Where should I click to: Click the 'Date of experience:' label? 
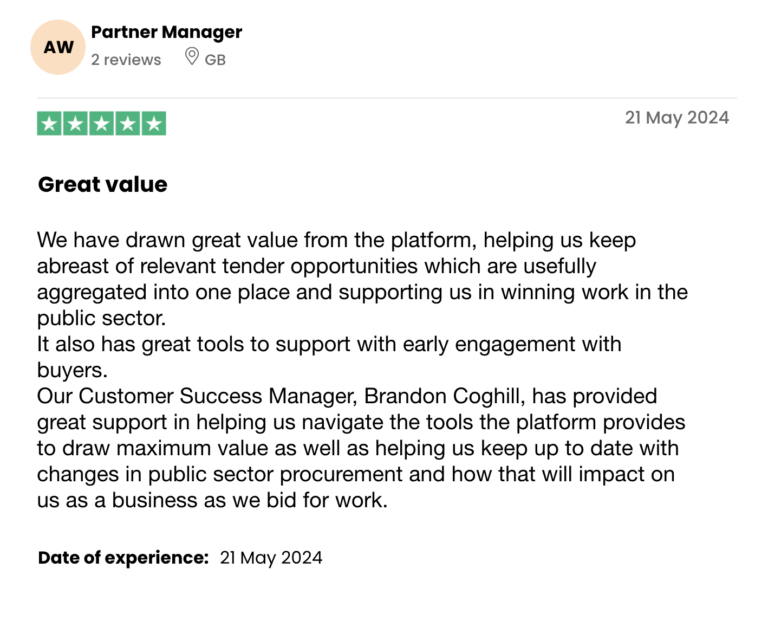(123, 558)
